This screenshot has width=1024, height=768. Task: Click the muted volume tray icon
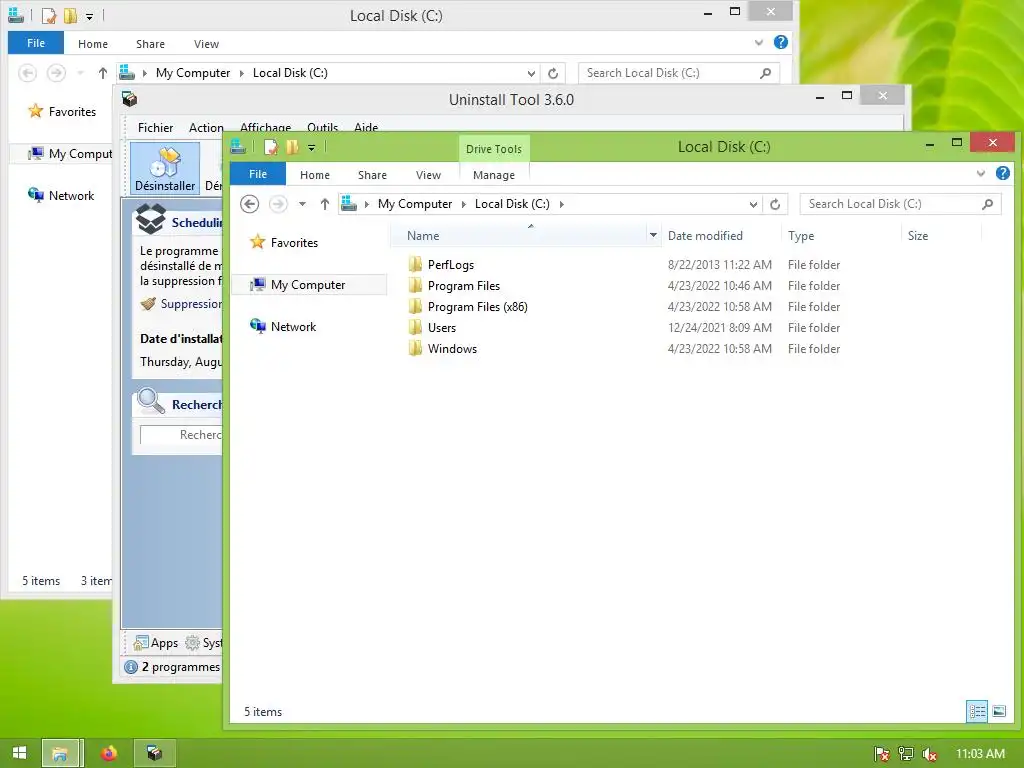930,754
